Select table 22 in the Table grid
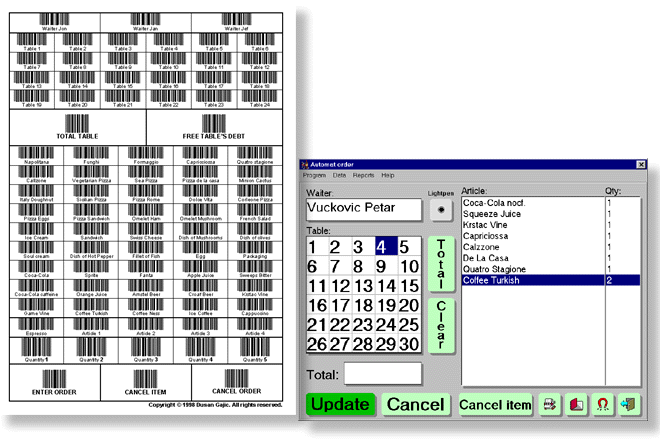Viewport: 660px width, 440px height. (x=340, y=325)
